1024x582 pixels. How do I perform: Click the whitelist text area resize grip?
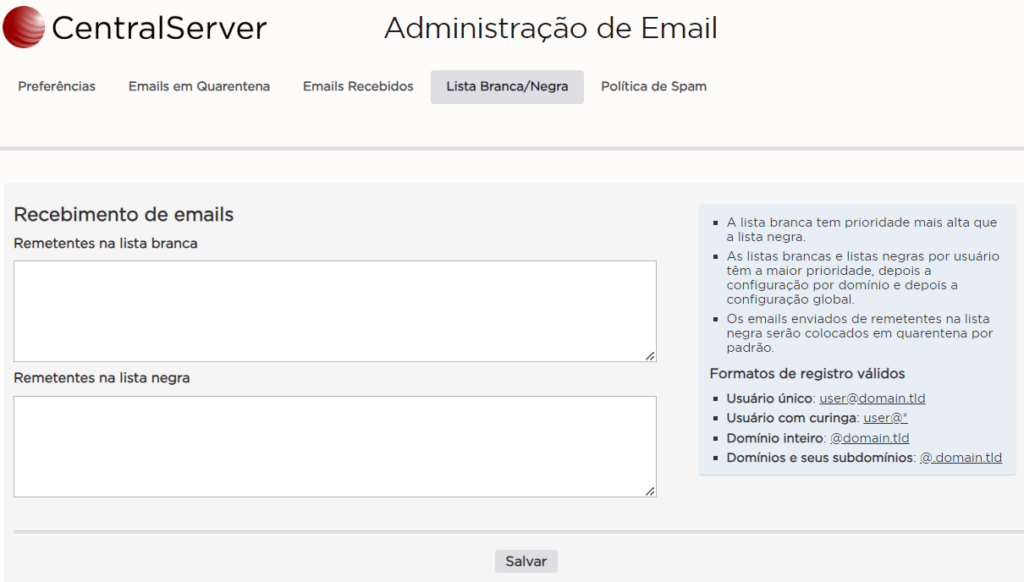[650, 355]
